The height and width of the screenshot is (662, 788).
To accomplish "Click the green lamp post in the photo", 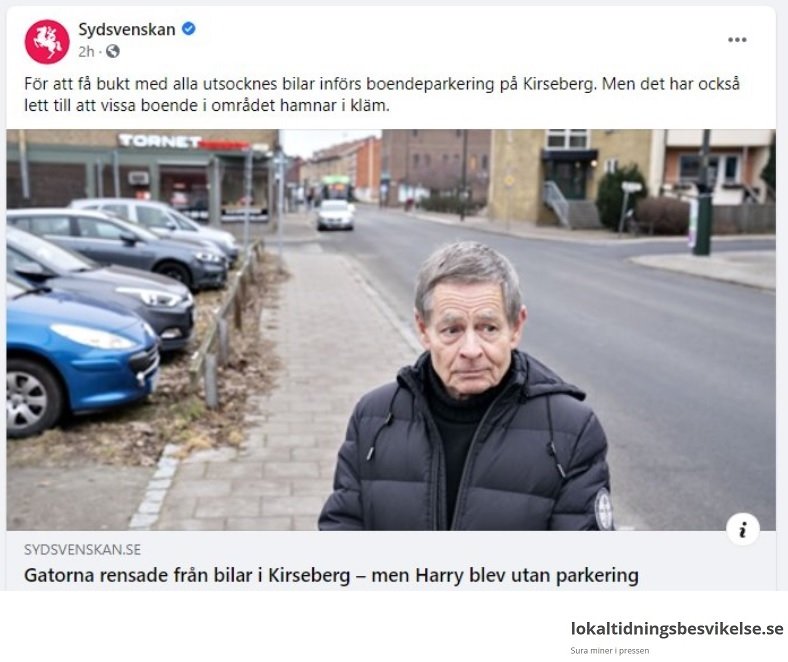I will click(x=704, y=194).
